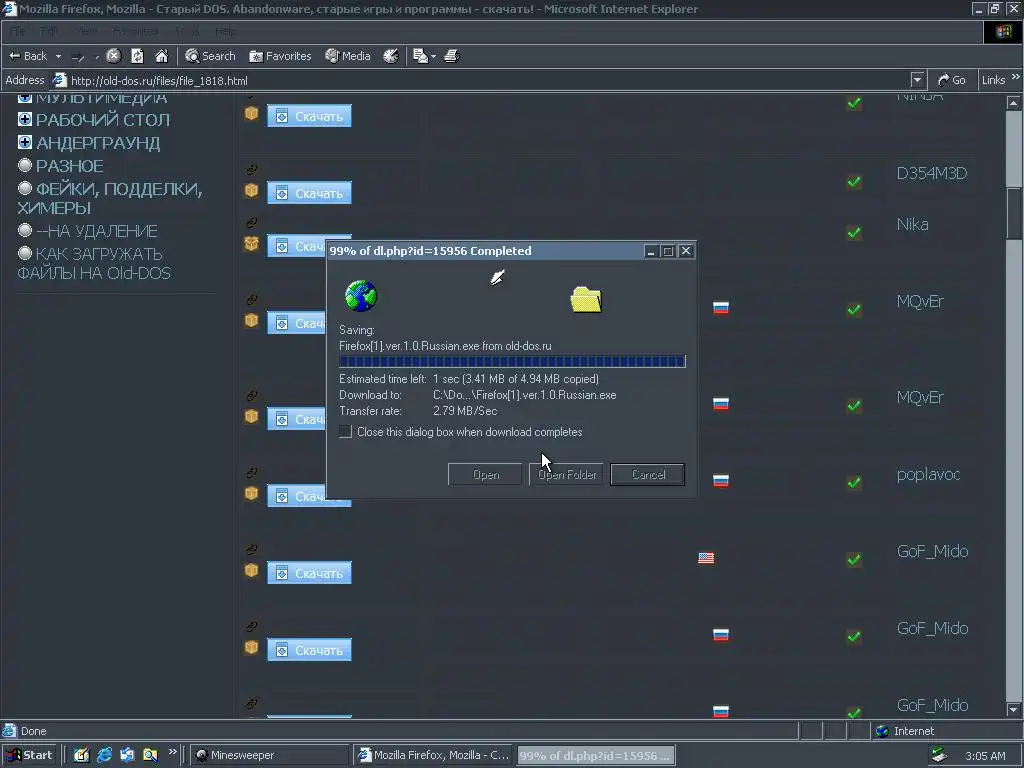The width and height of the screenshot is (1024, 768).
Task: Switch to Minesweeper taskbar button
Action: pyautogui.click(x=269, y=755)
